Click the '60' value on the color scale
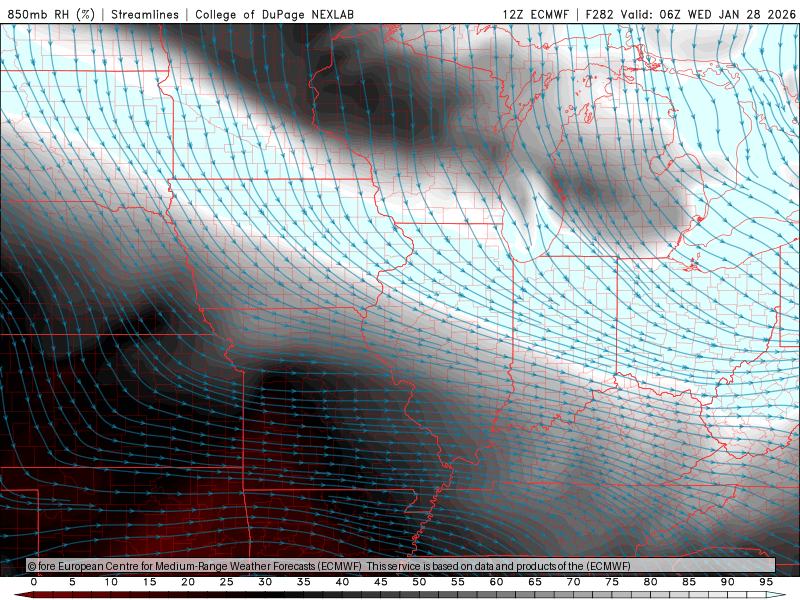This screenshot has width=800, height=600. (x=496, y=582)
